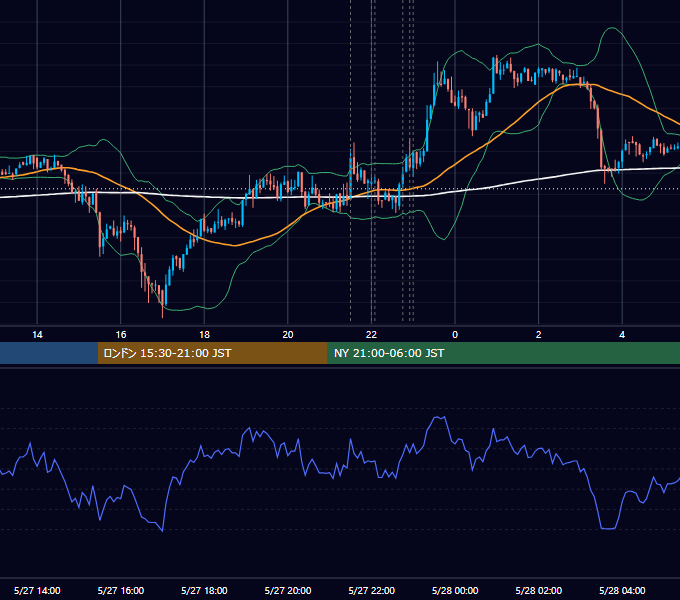Click the 5/28 02:00 date label
This screenshot has width=680, height=600.
pyautogui.click(x=539, y=590)
